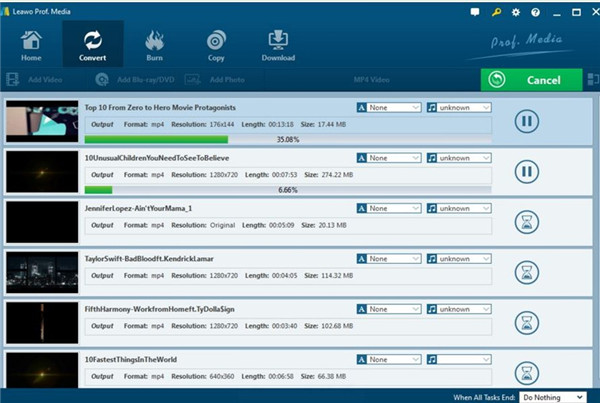
Task: Open audio track dropdown for JenniferLopez row
Action: point(464,208)
